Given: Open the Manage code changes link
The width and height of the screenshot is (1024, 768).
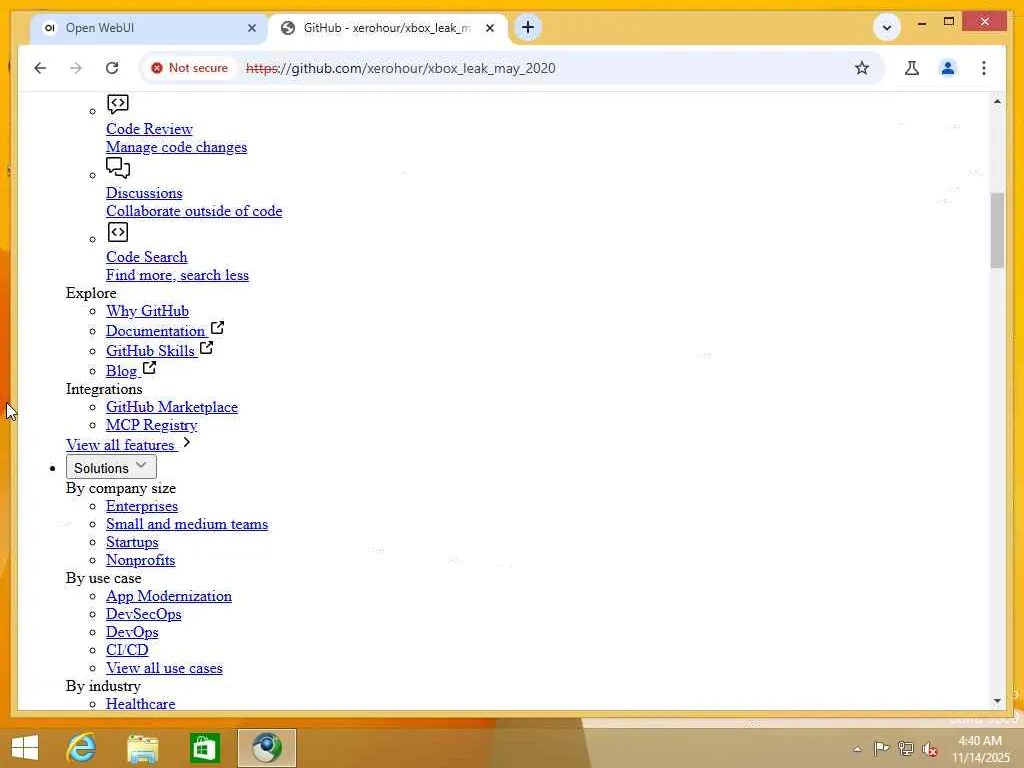Looking at the screenshot, I should [176, 147].
